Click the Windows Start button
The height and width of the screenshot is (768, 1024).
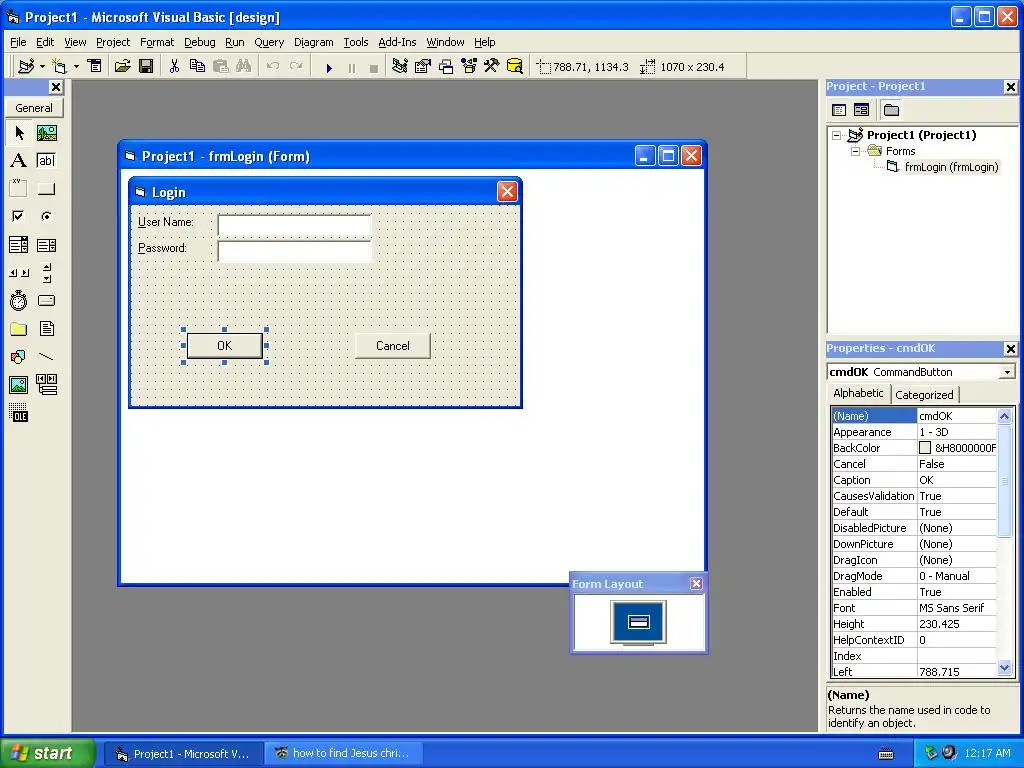(x=46, y=753)
